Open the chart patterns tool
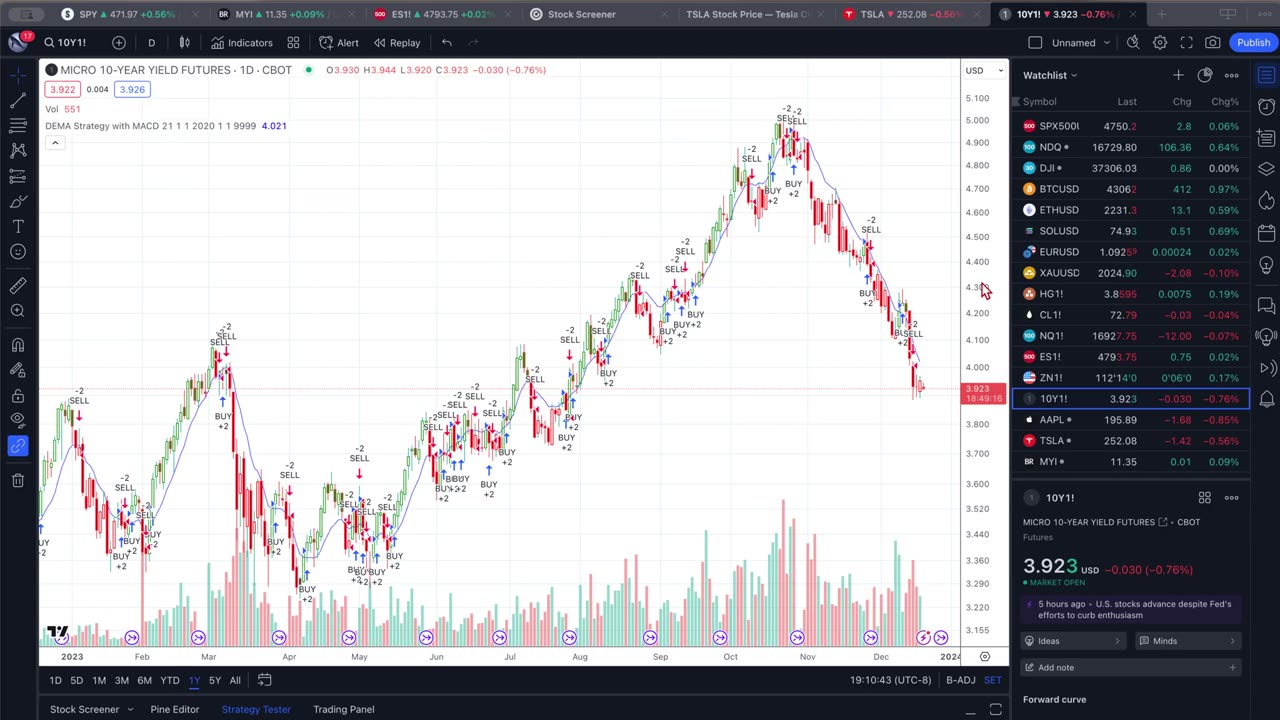This screenshot has width=1280, height=720. (x=18, y=151)
